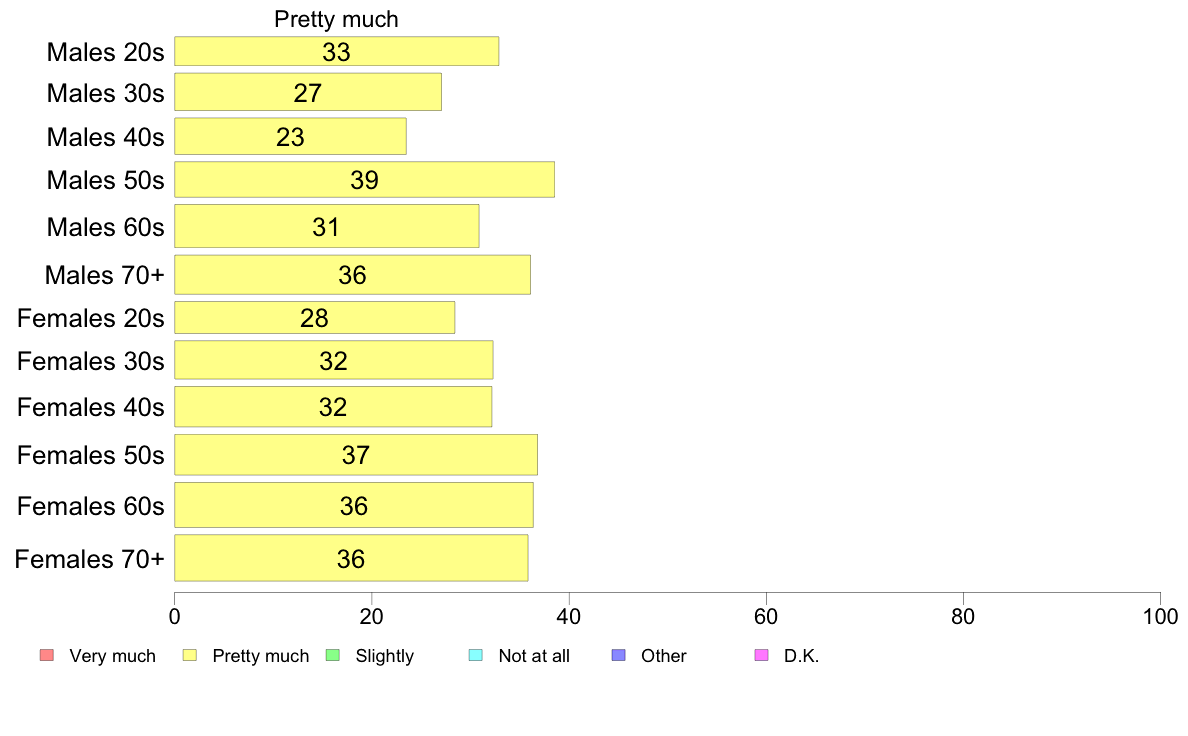
Task: Select the Males 20s bar showing 33
Action: pyautogui.click(x=336, y=52)
